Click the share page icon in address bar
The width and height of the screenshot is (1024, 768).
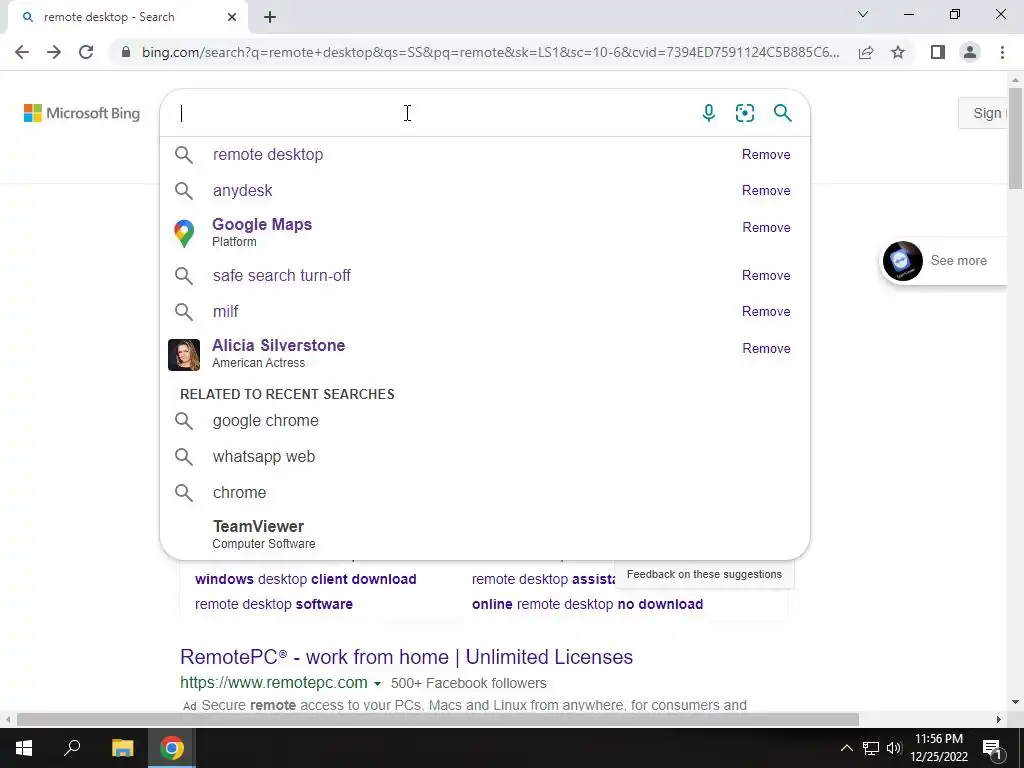866,52
